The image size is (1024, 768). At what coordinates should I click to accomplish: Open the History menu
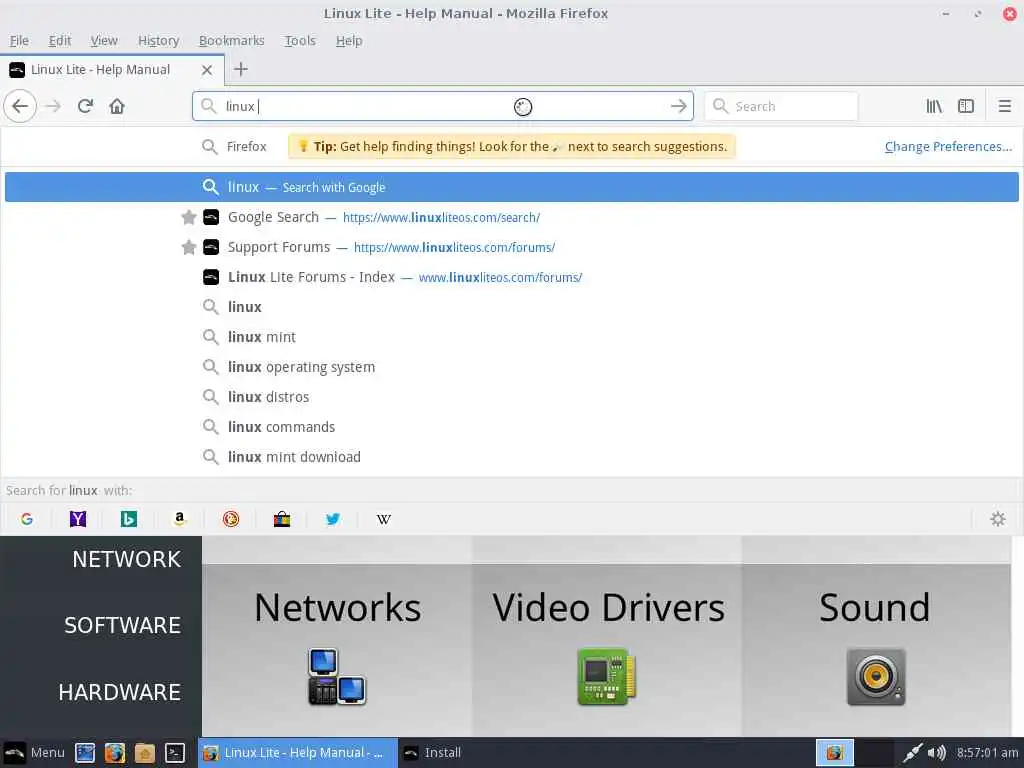(x=158, y=40)
